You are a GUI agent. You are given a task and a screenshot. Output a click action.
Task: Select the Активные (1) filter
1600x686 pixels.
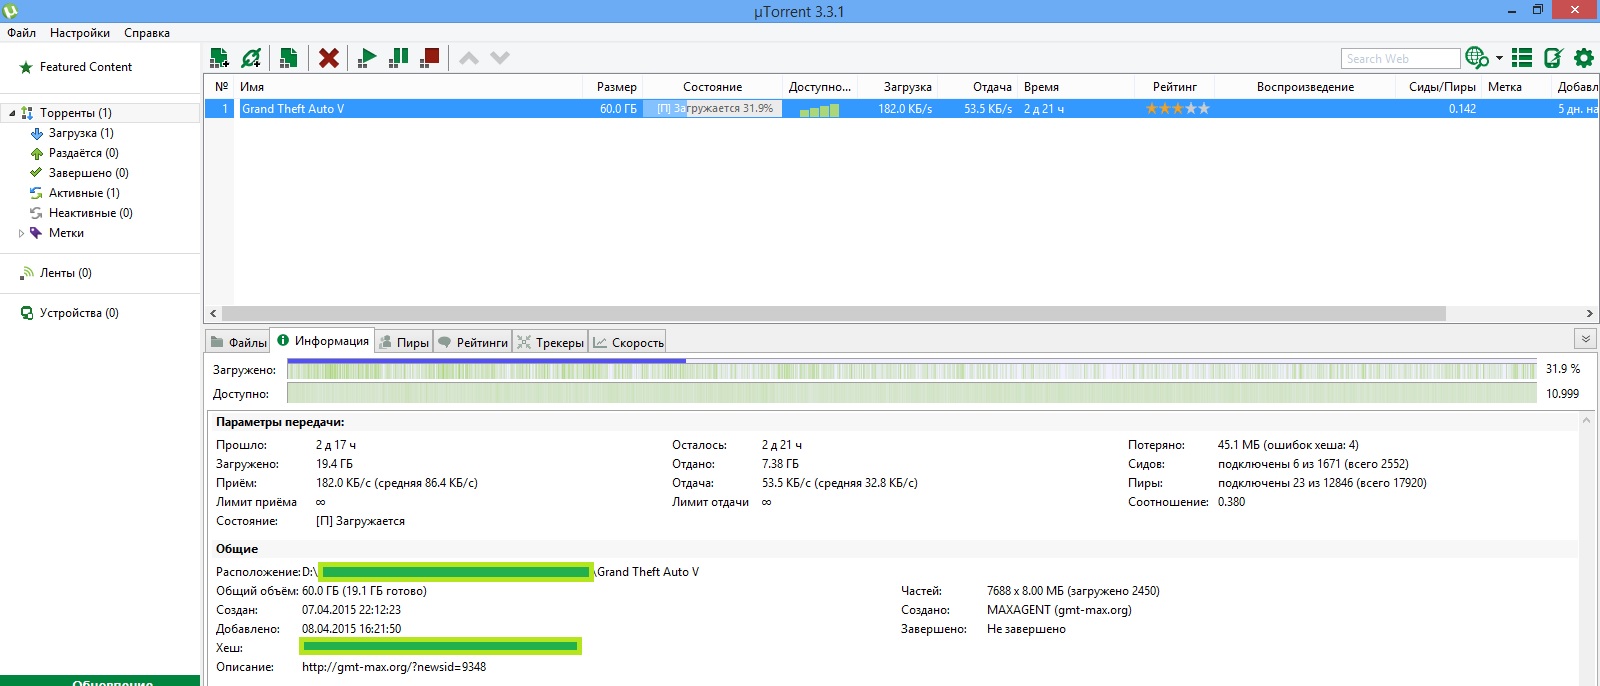pyautogui.click(x=84, y=193)
